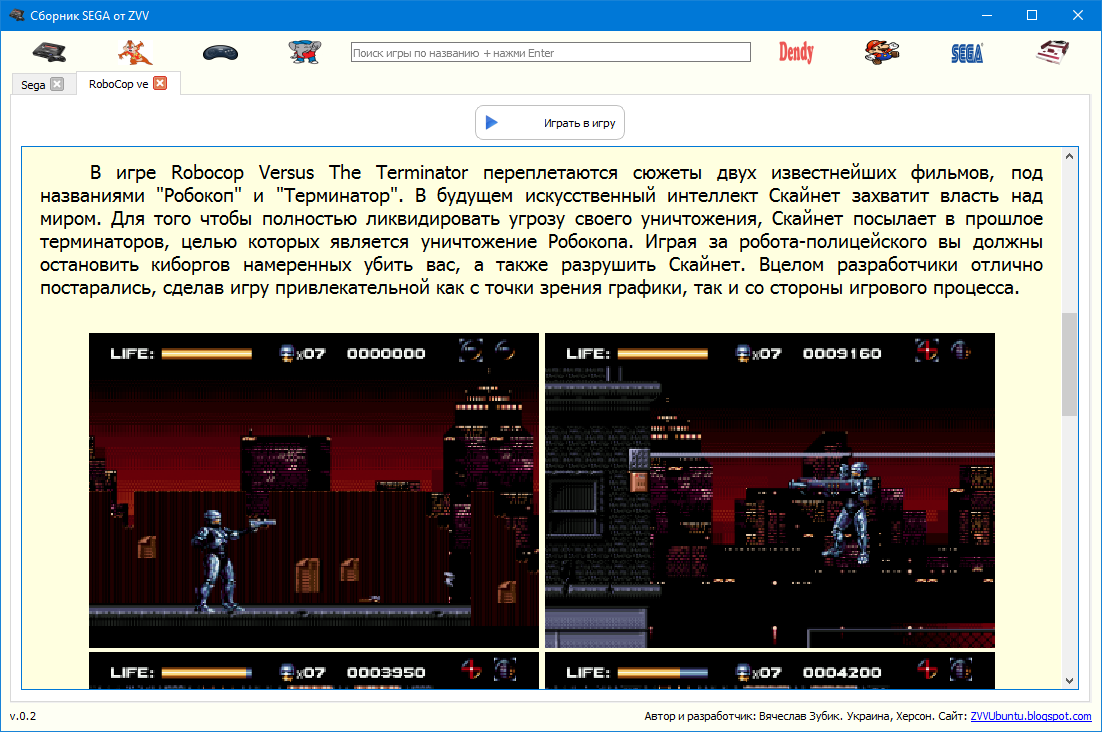The width and height of the screenshot is (1102, 732).
Task: Click the Mario character icon
Action: 881,52
